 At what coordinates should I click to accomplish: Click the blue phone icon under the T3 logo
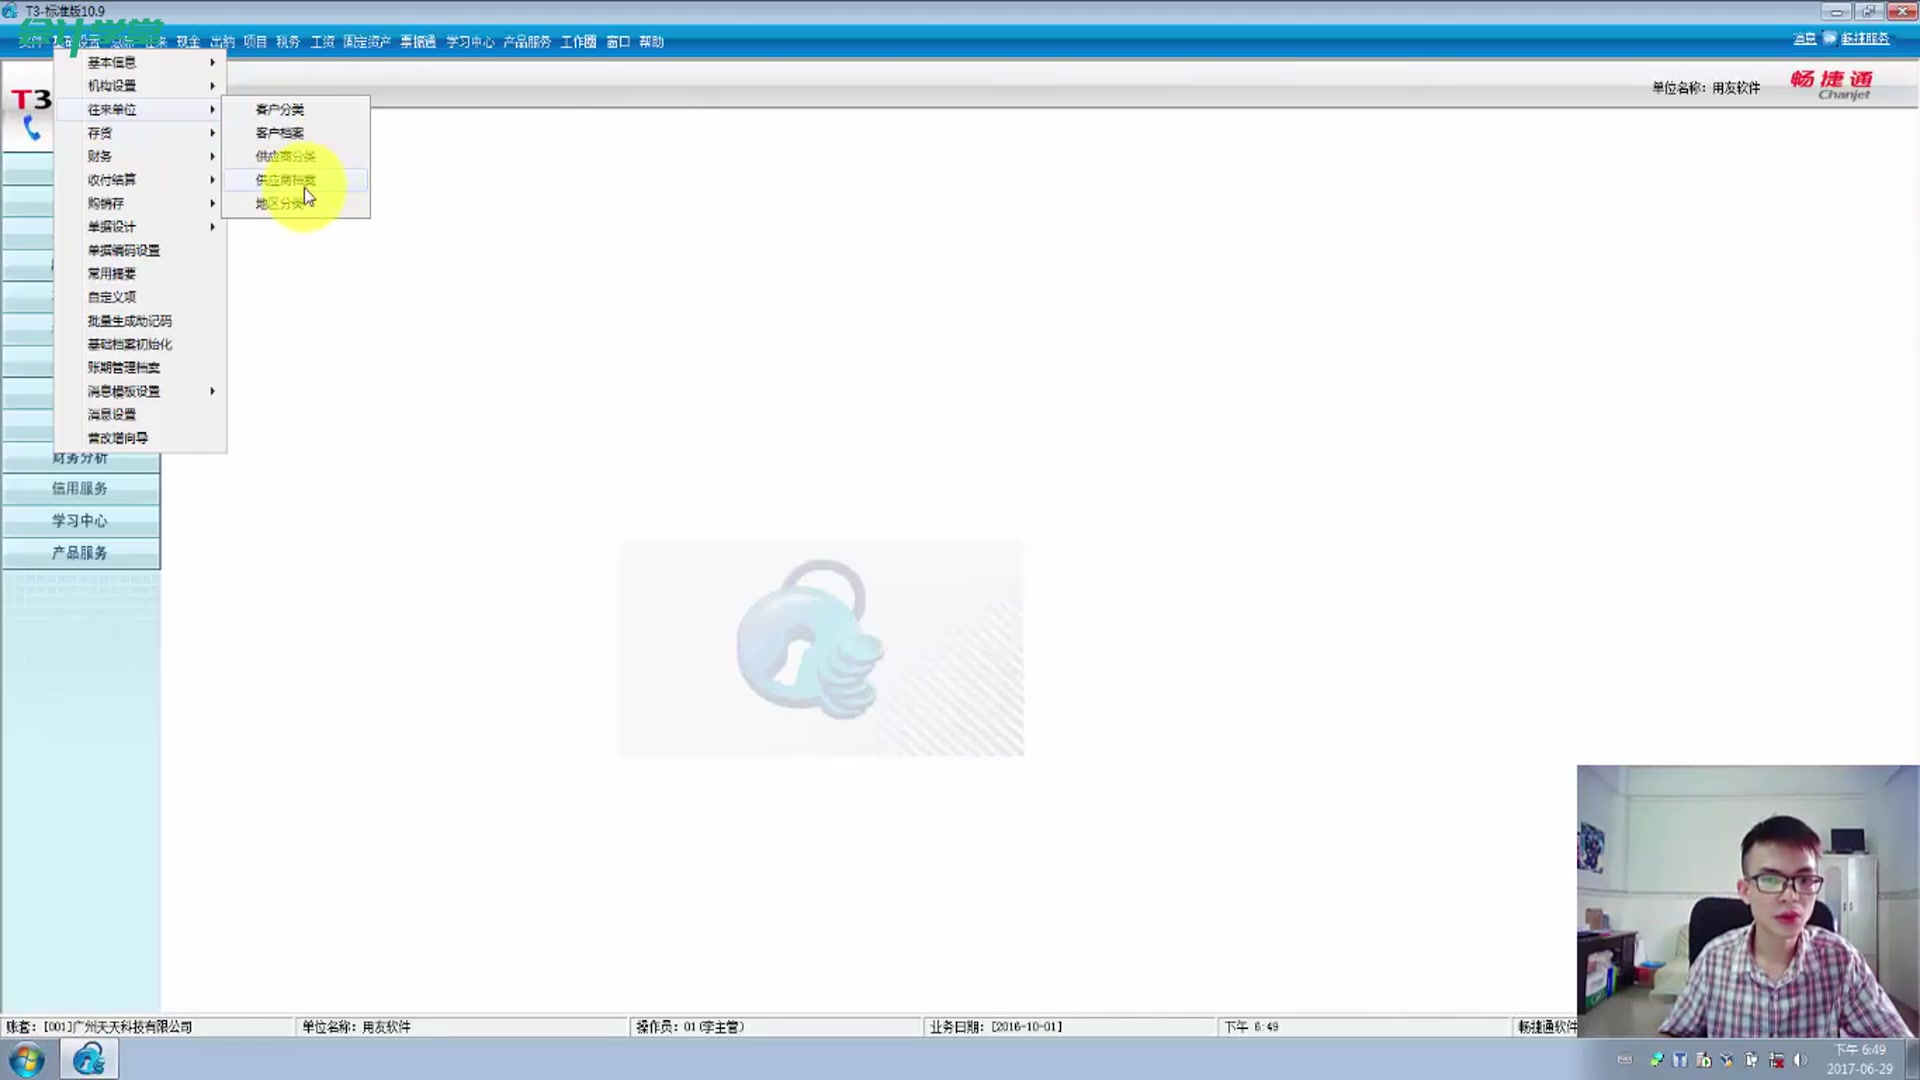(32, 128)
